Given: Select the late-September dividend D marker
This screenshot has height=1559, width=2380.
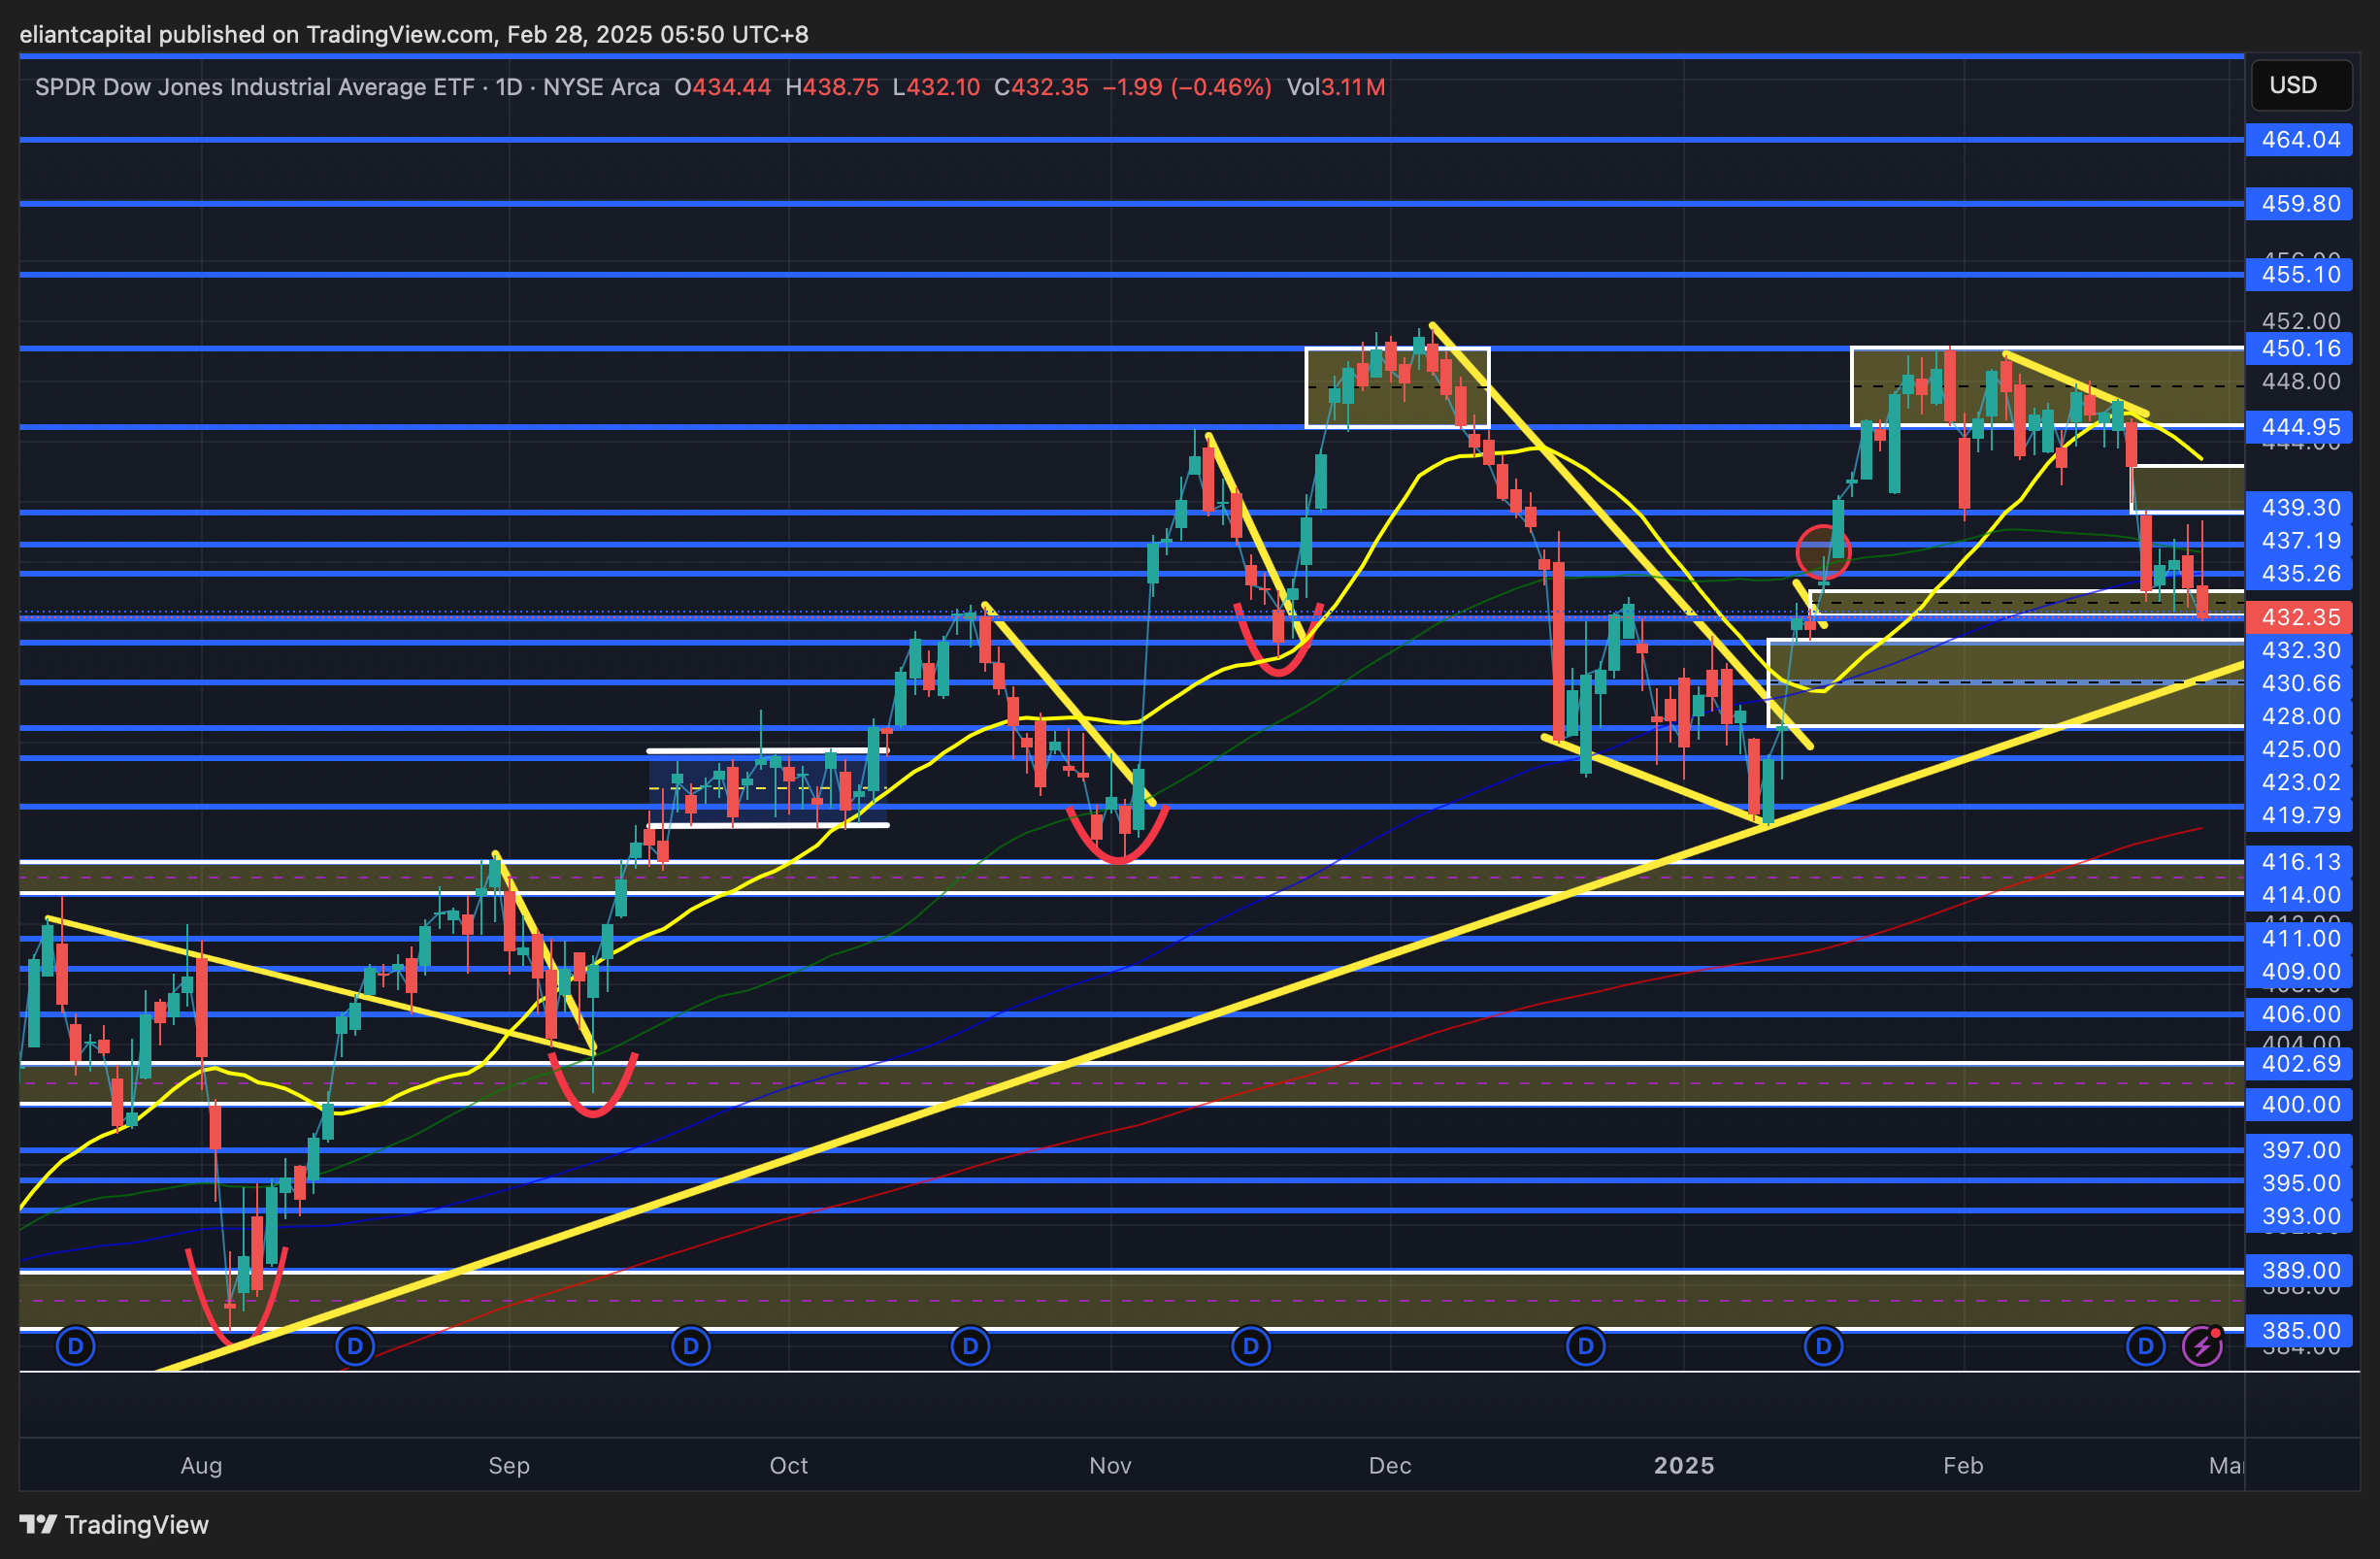Looking at the screenshot, I should point(691,1346).
